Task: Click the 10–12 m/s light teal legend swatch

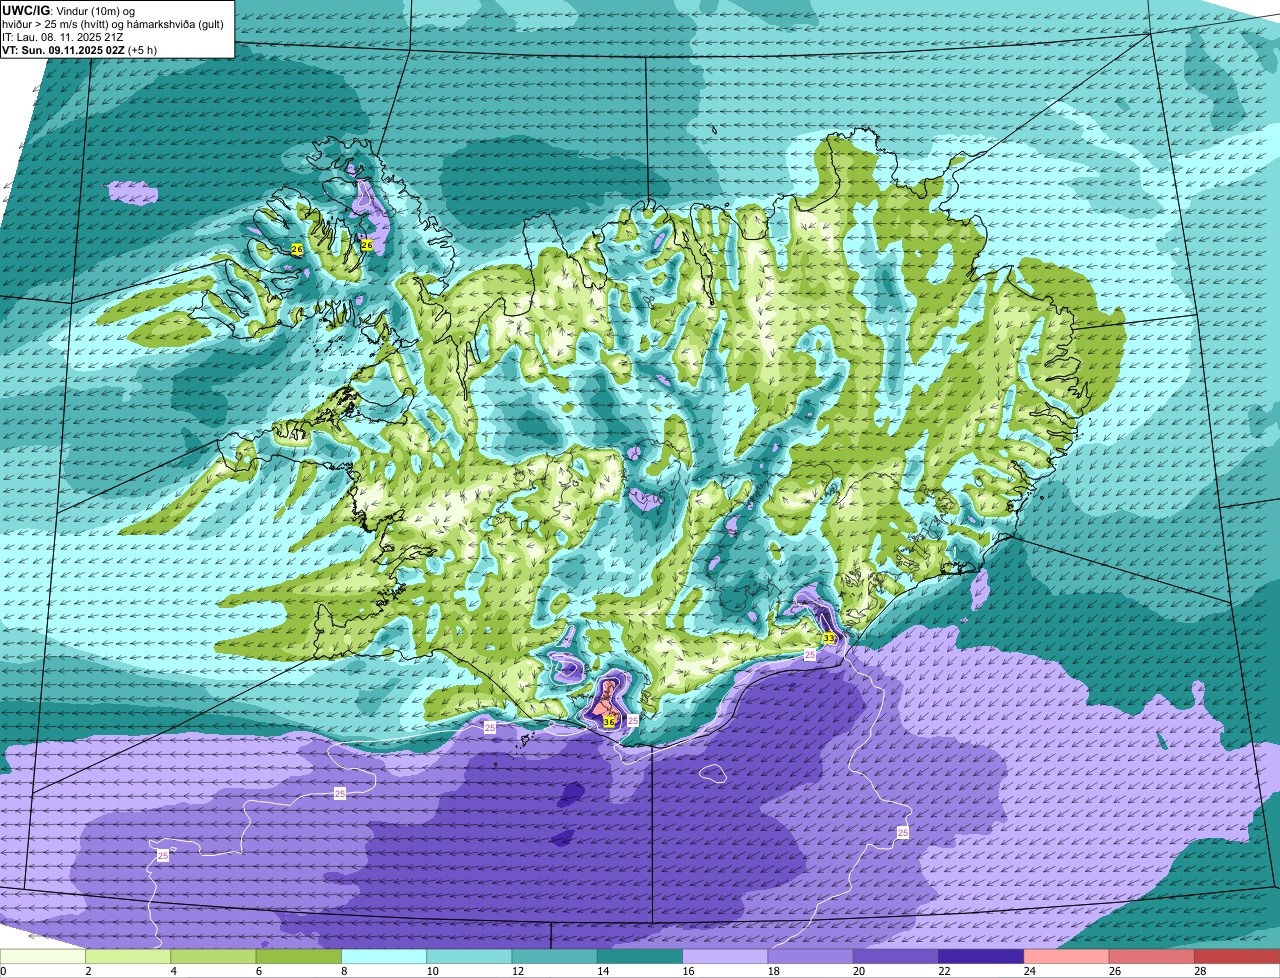Action: click(x=469, y=957)
